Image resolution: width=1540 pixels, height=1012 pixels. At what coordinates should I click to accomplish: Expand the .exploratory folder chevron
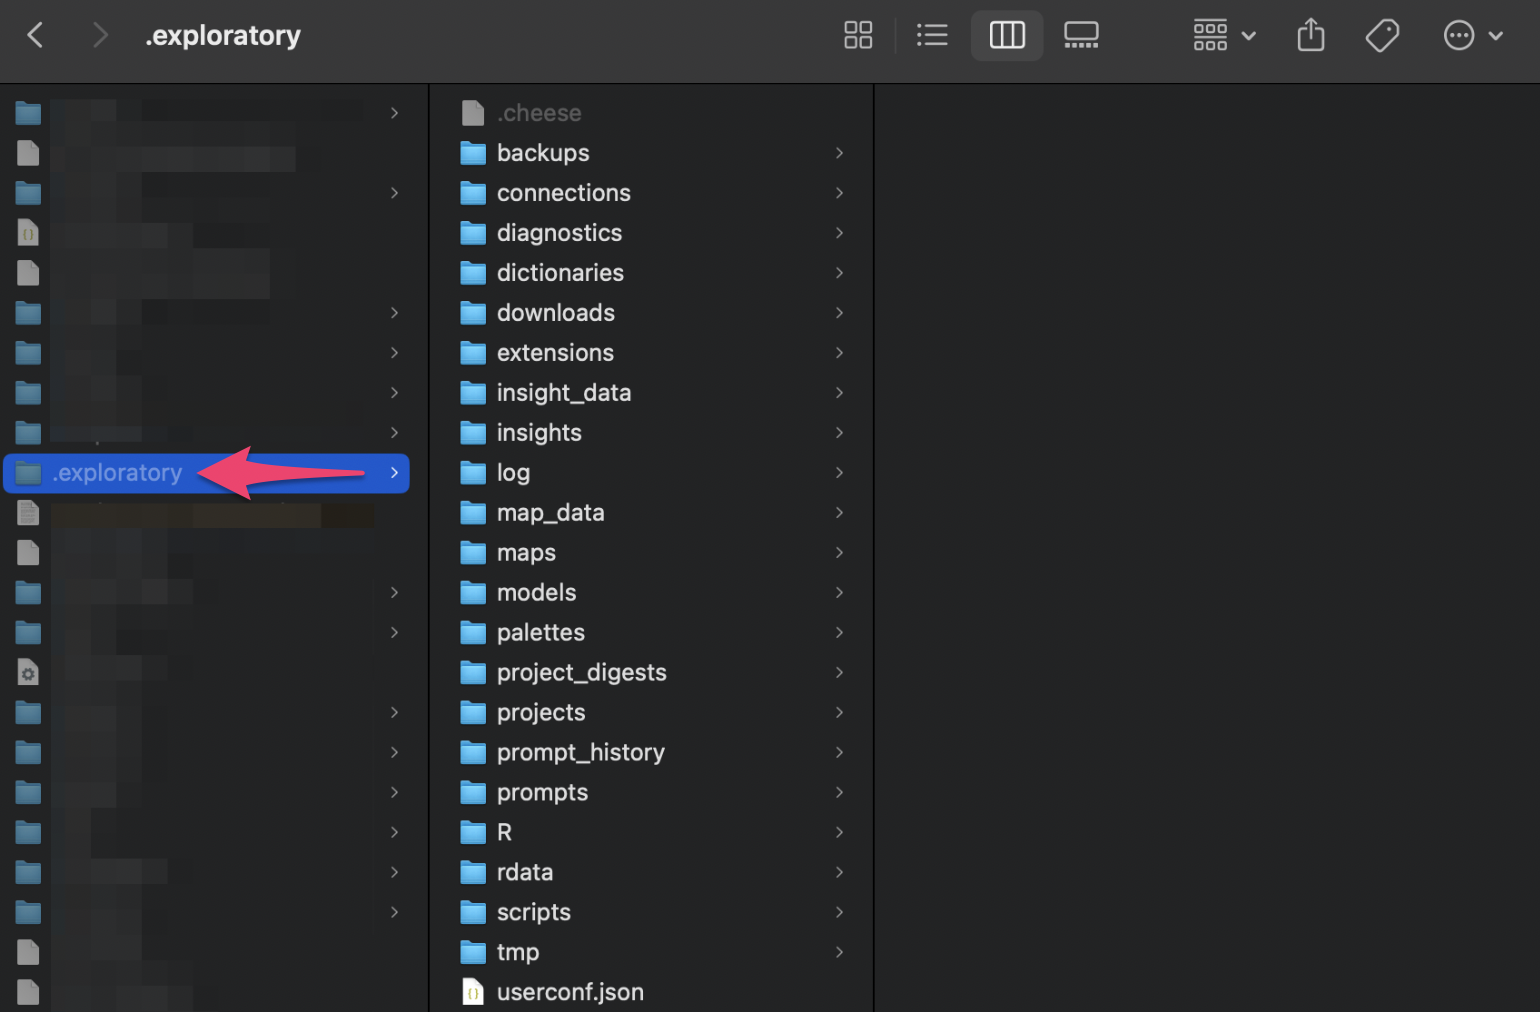pyautogui.click(x=395, y=473)
